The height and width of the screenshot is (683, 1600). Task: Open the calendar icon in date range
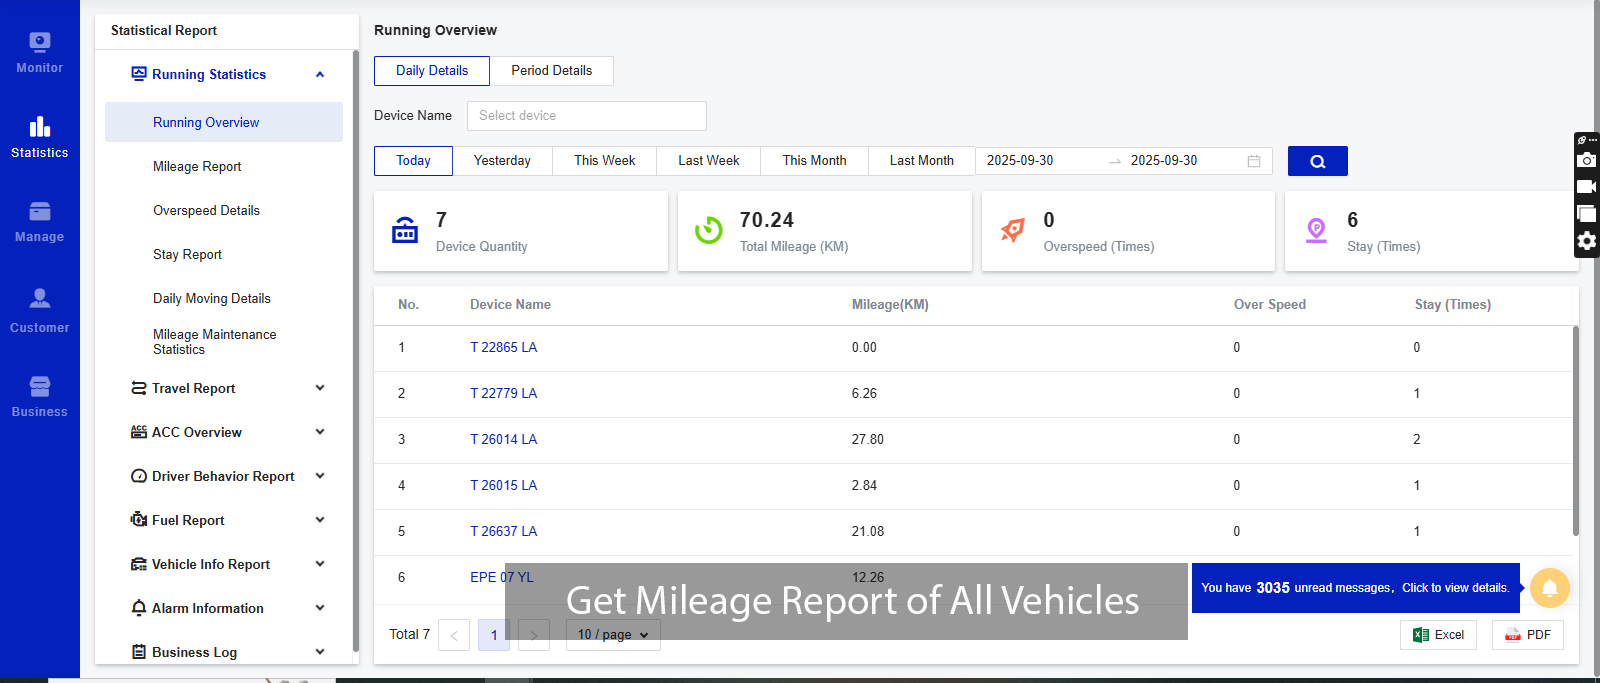coord(1253,161)
